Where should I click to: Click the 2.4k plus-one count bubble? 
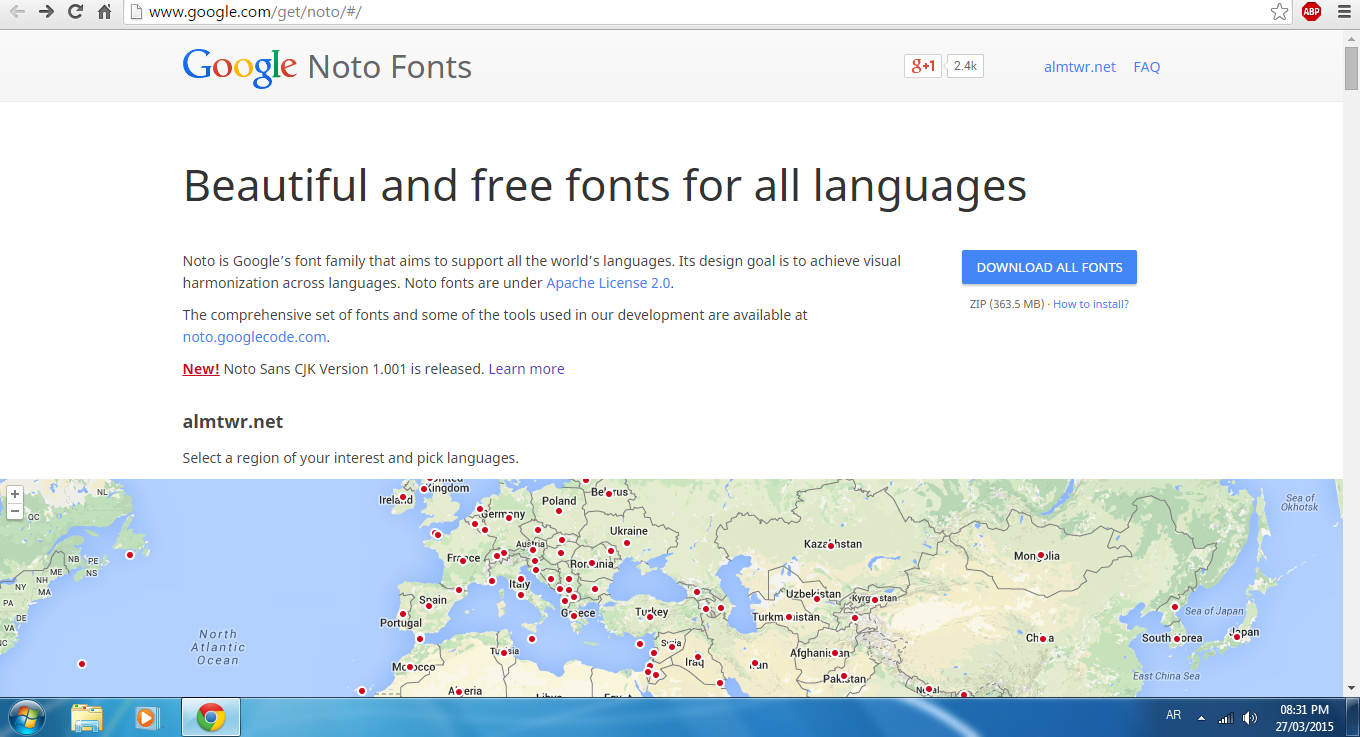(x=965, y=66)
